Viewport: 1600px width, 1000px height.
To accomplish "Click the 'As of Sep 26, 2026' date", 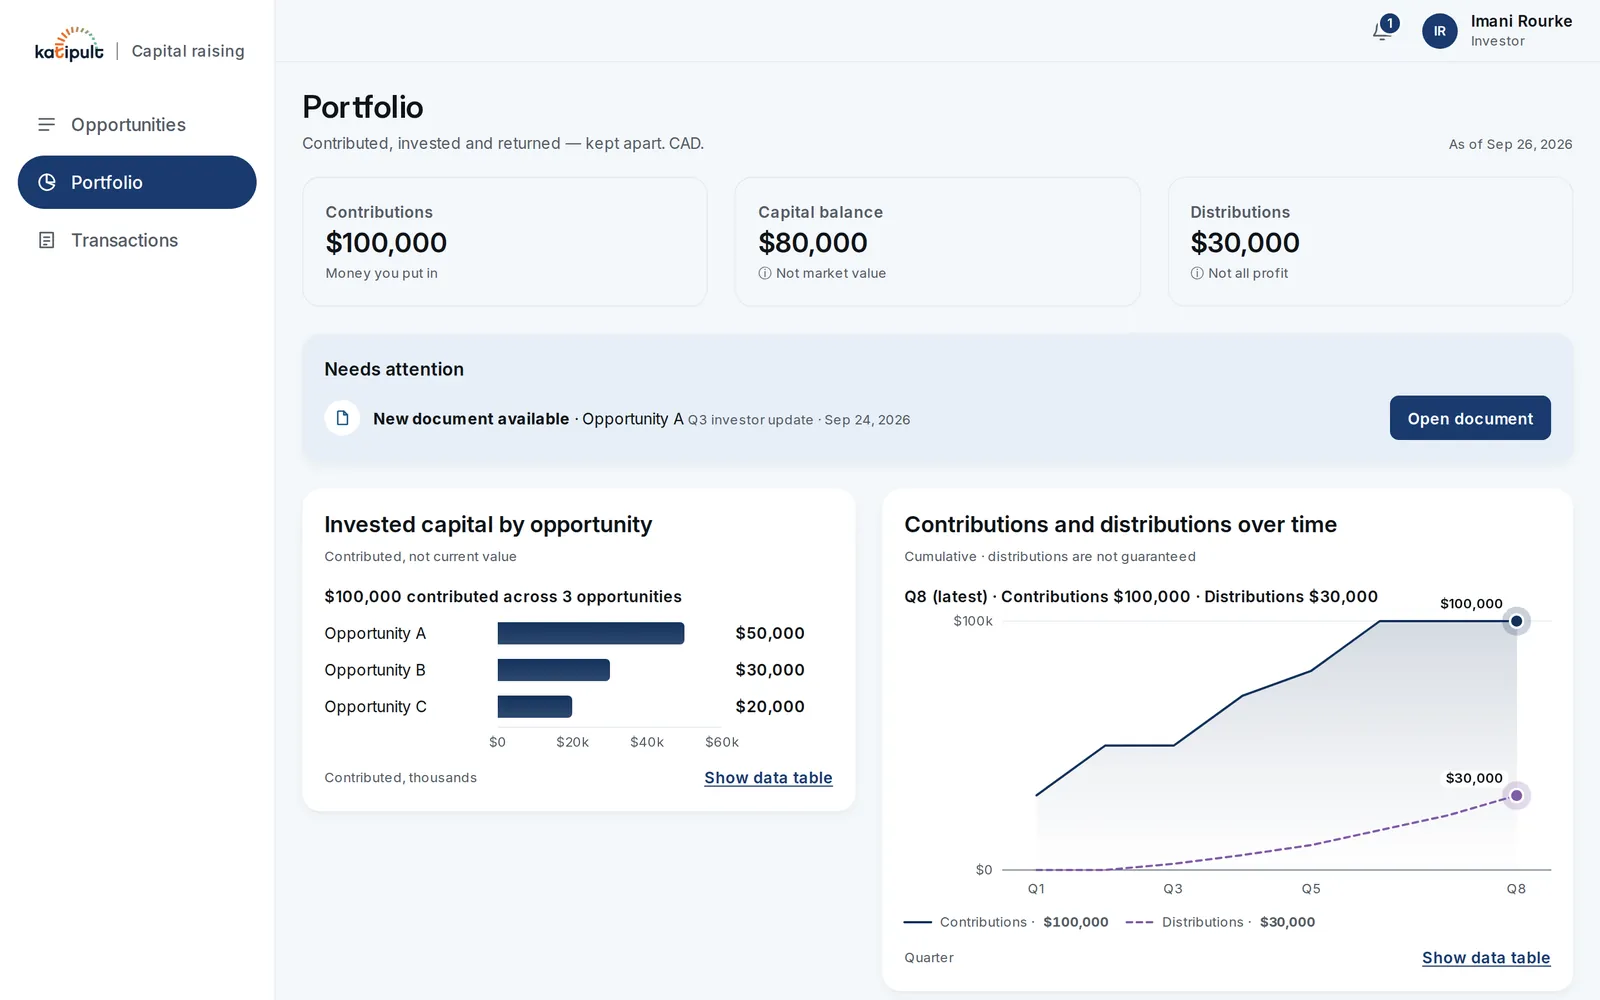I will (x=1510, y=144).
